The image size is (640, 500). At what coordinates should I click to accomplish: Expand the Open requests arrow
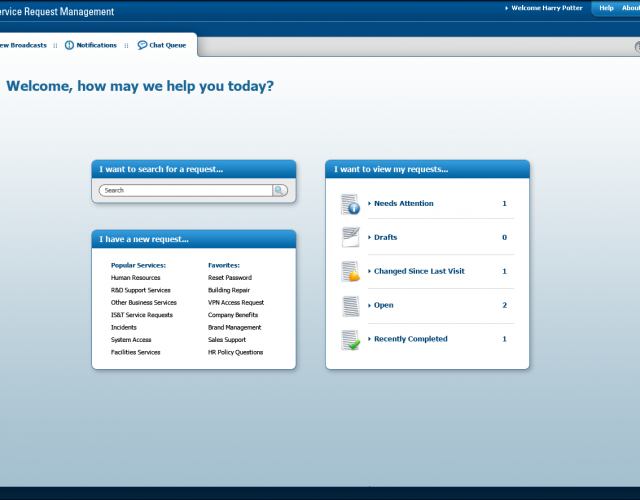[369, 305]
